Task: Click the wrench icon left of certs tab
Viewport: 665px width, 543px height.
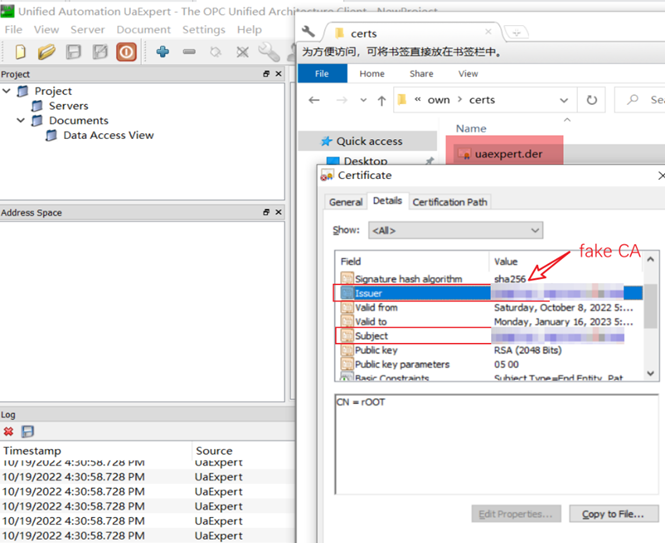Action: click(x=308, y=32)
